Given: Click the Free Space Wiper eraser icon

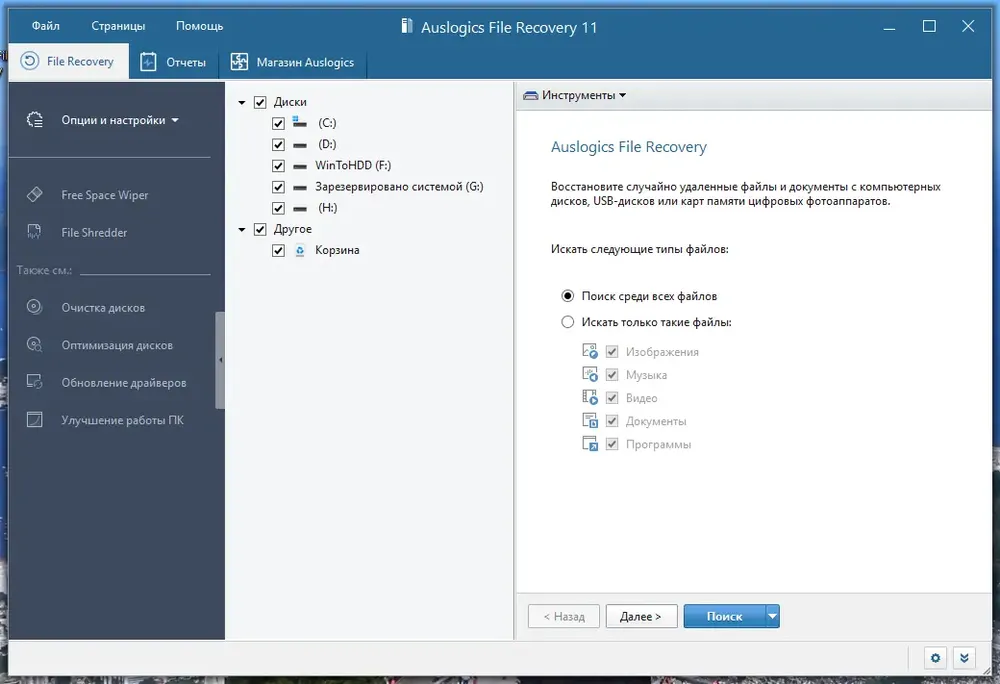Looking at the screenshot, I should (x=34, y=194).
